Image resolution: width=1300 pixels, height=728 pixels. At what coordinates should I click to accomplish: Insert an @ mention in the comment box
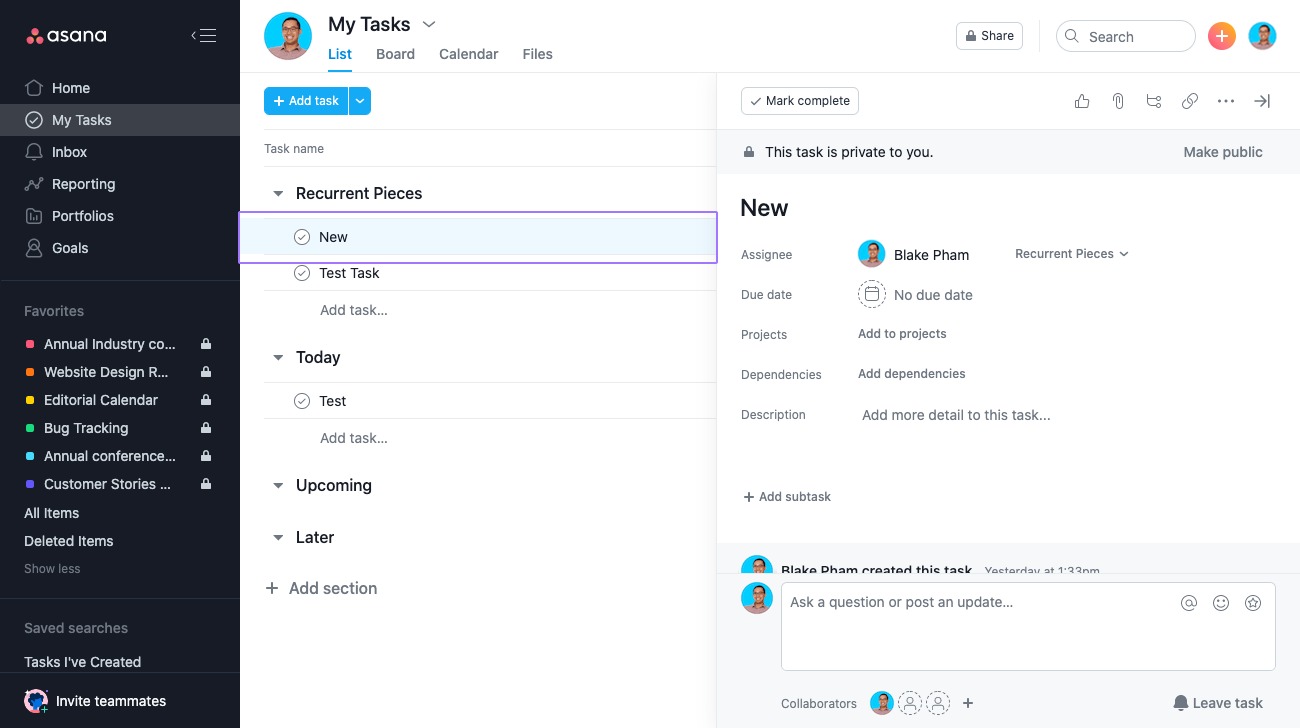click(x=1189, y=602)
